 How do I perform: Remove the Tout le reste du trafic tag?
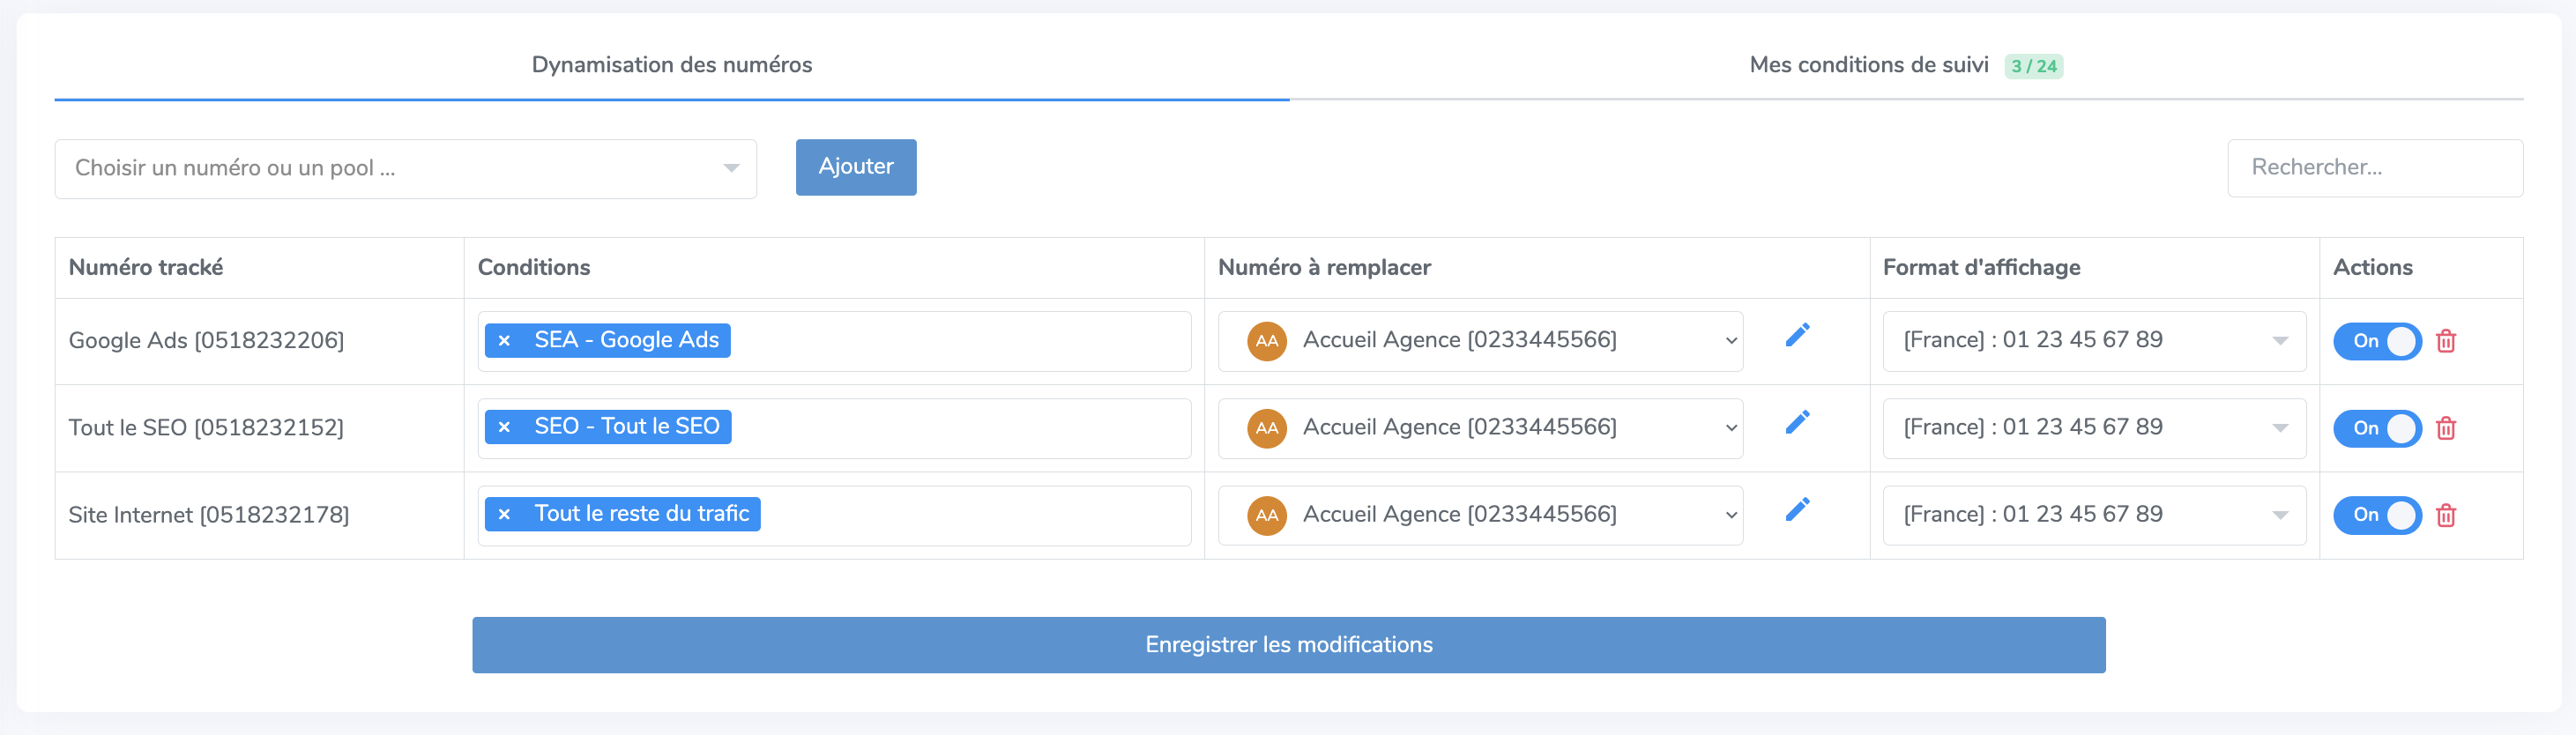[505, 514]
